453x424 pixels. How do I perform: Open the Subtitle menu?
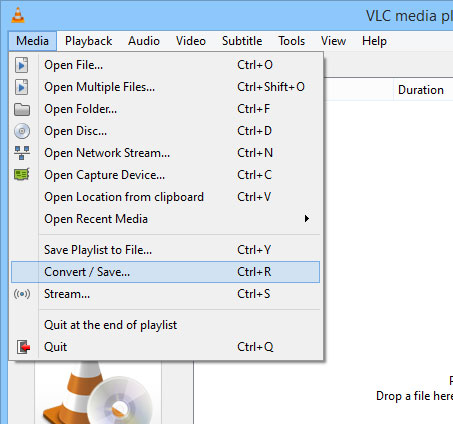point(242,41)
